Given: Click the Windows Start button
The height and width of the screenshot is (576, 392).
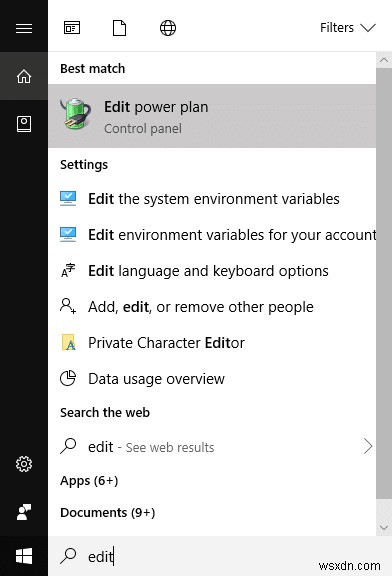Looking at the screenshot, I should pos(24,556).
